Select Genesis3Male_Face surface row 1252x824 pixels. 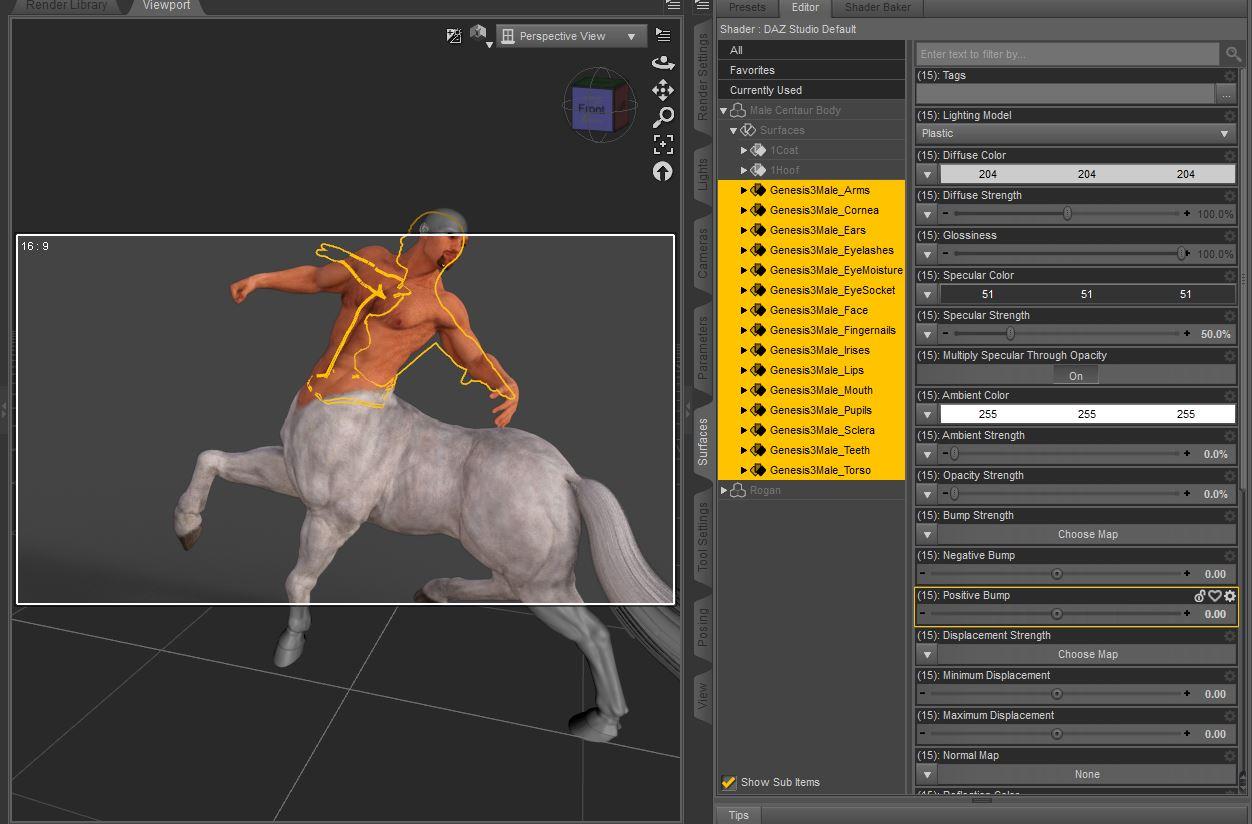[811, 310]
